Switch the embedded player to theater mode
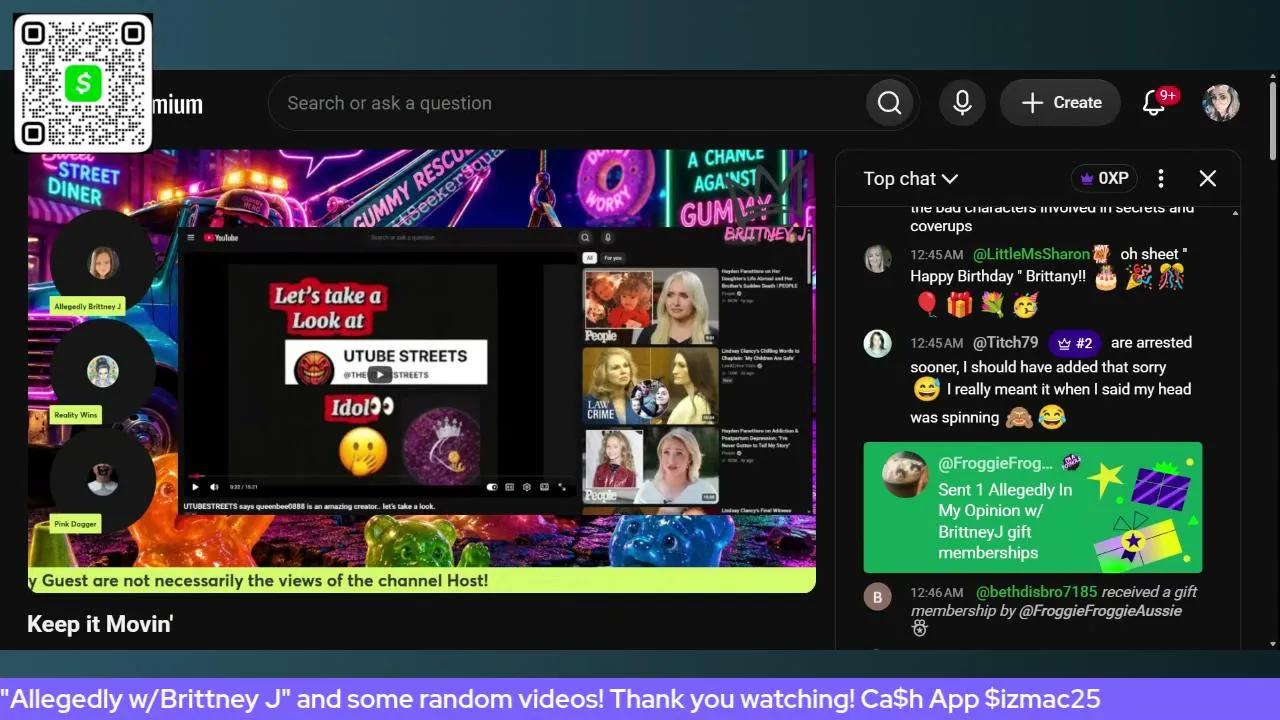Screen dimensions: 1280x720 (x=544, y=487)
